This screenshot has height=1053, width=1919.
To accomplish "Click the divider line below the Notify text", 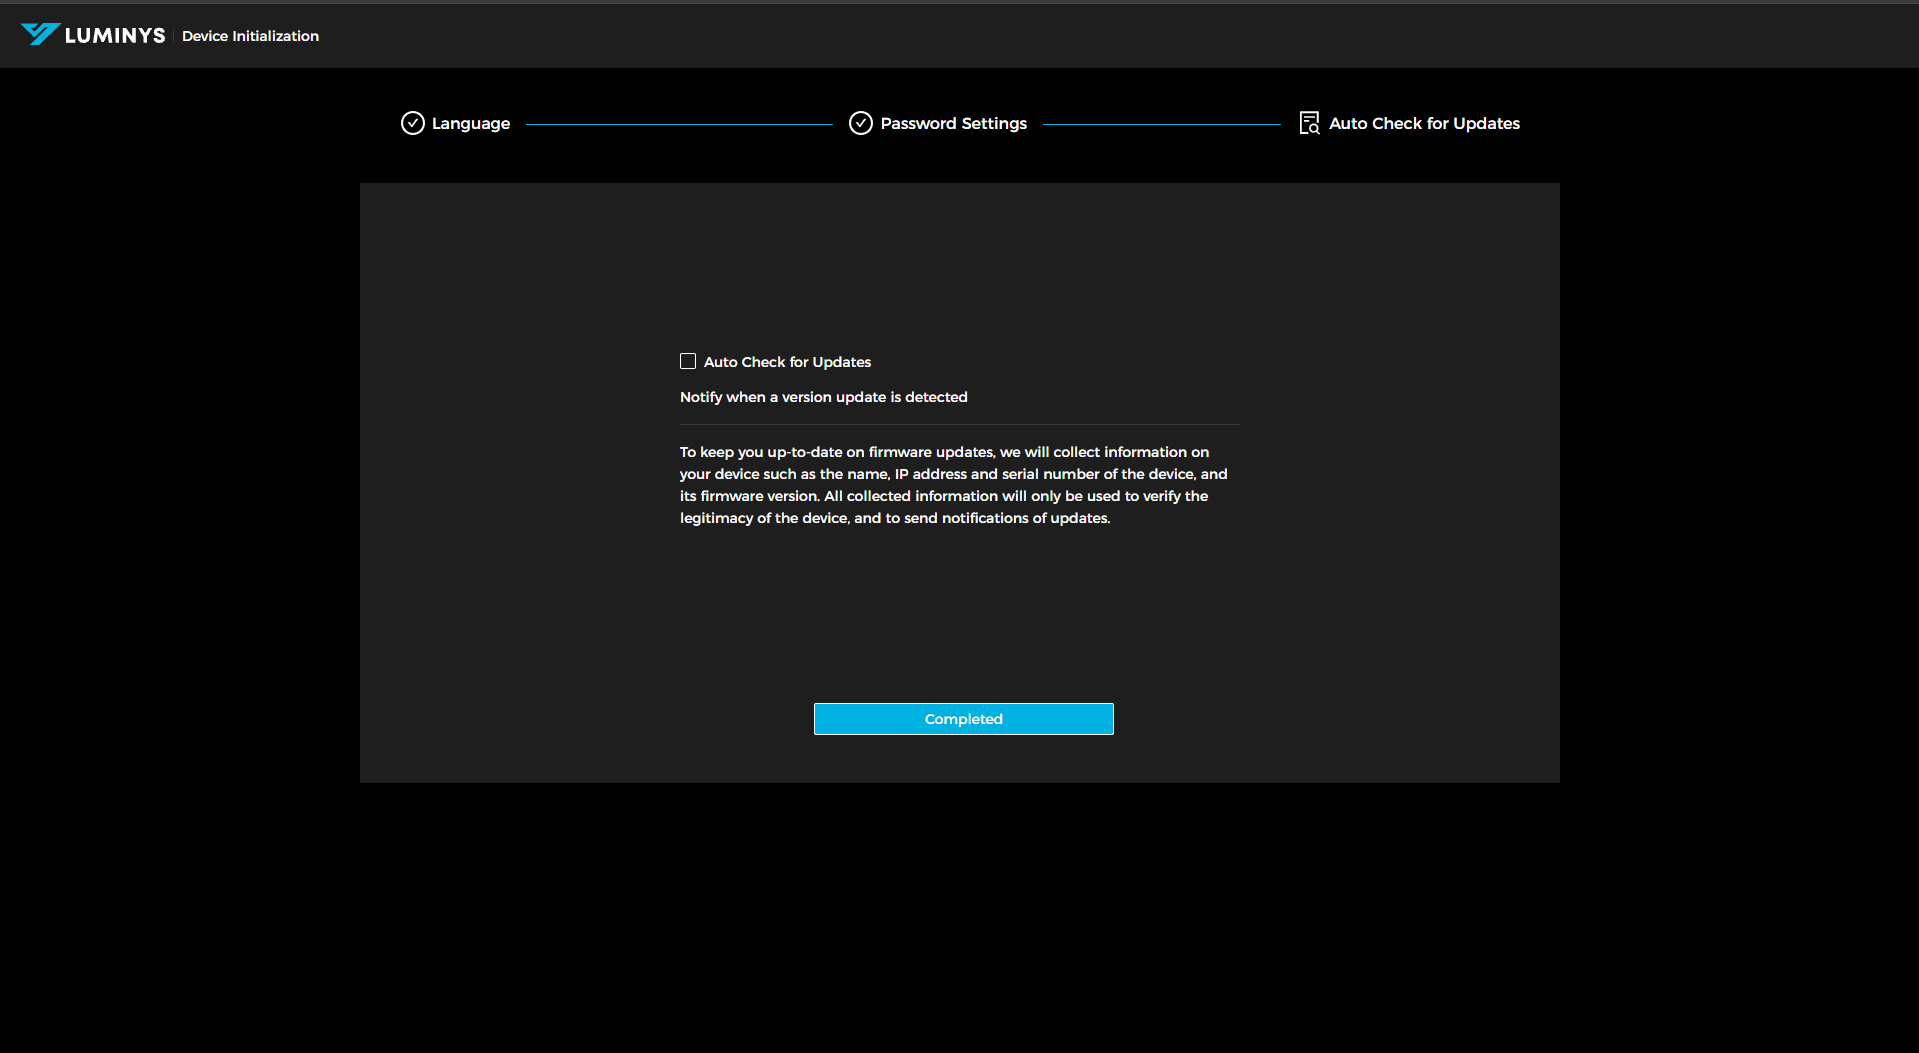I will (959, 424).
